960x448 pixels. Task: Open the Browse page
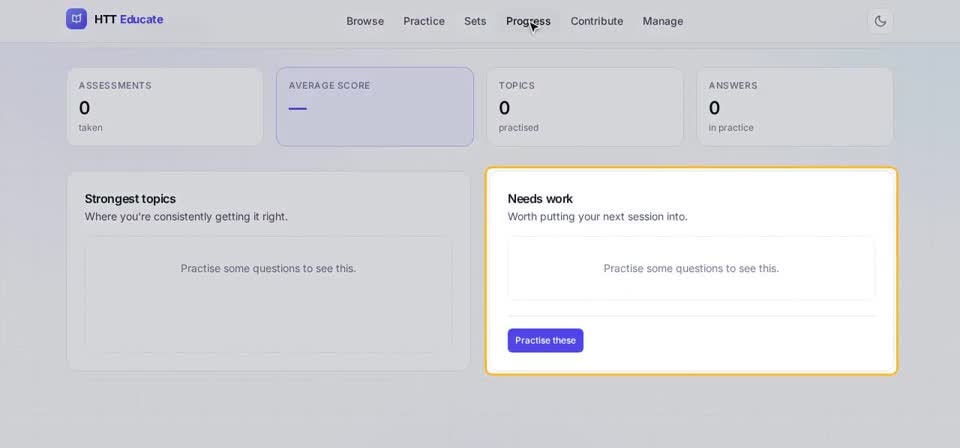(365, 21)
